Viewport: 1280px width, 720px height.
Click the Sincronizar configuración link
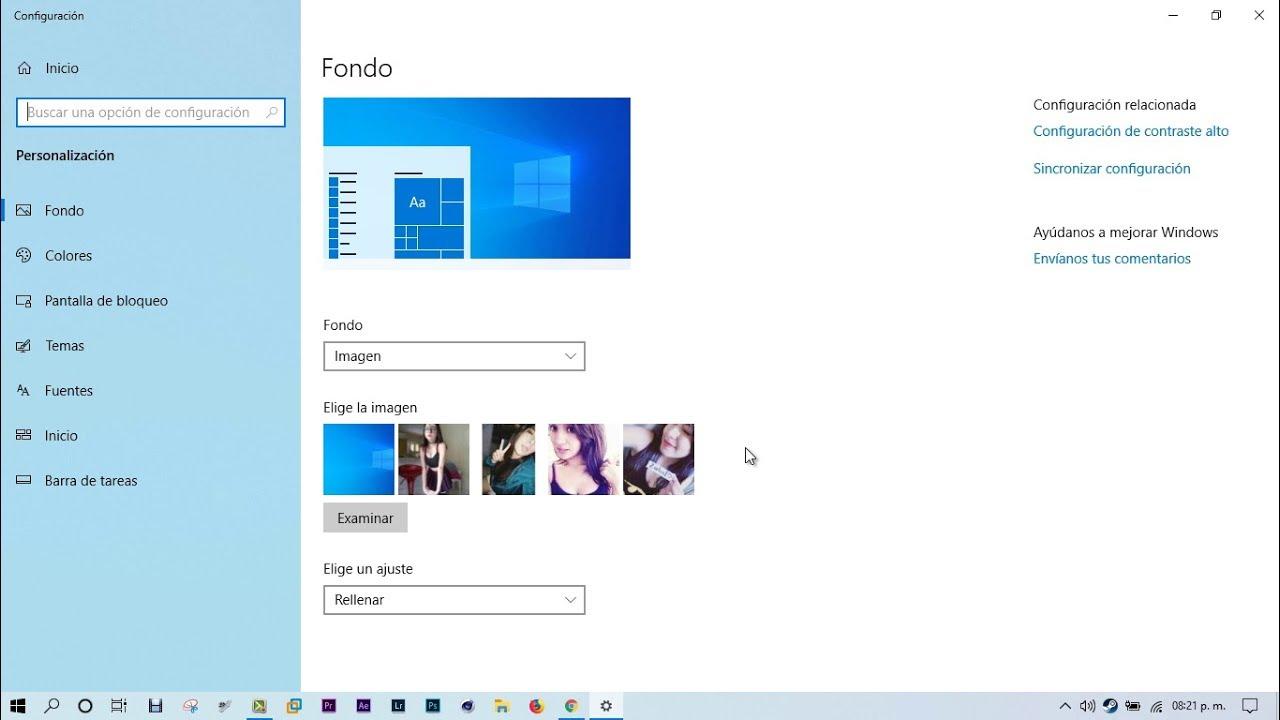click(1111, 169)
